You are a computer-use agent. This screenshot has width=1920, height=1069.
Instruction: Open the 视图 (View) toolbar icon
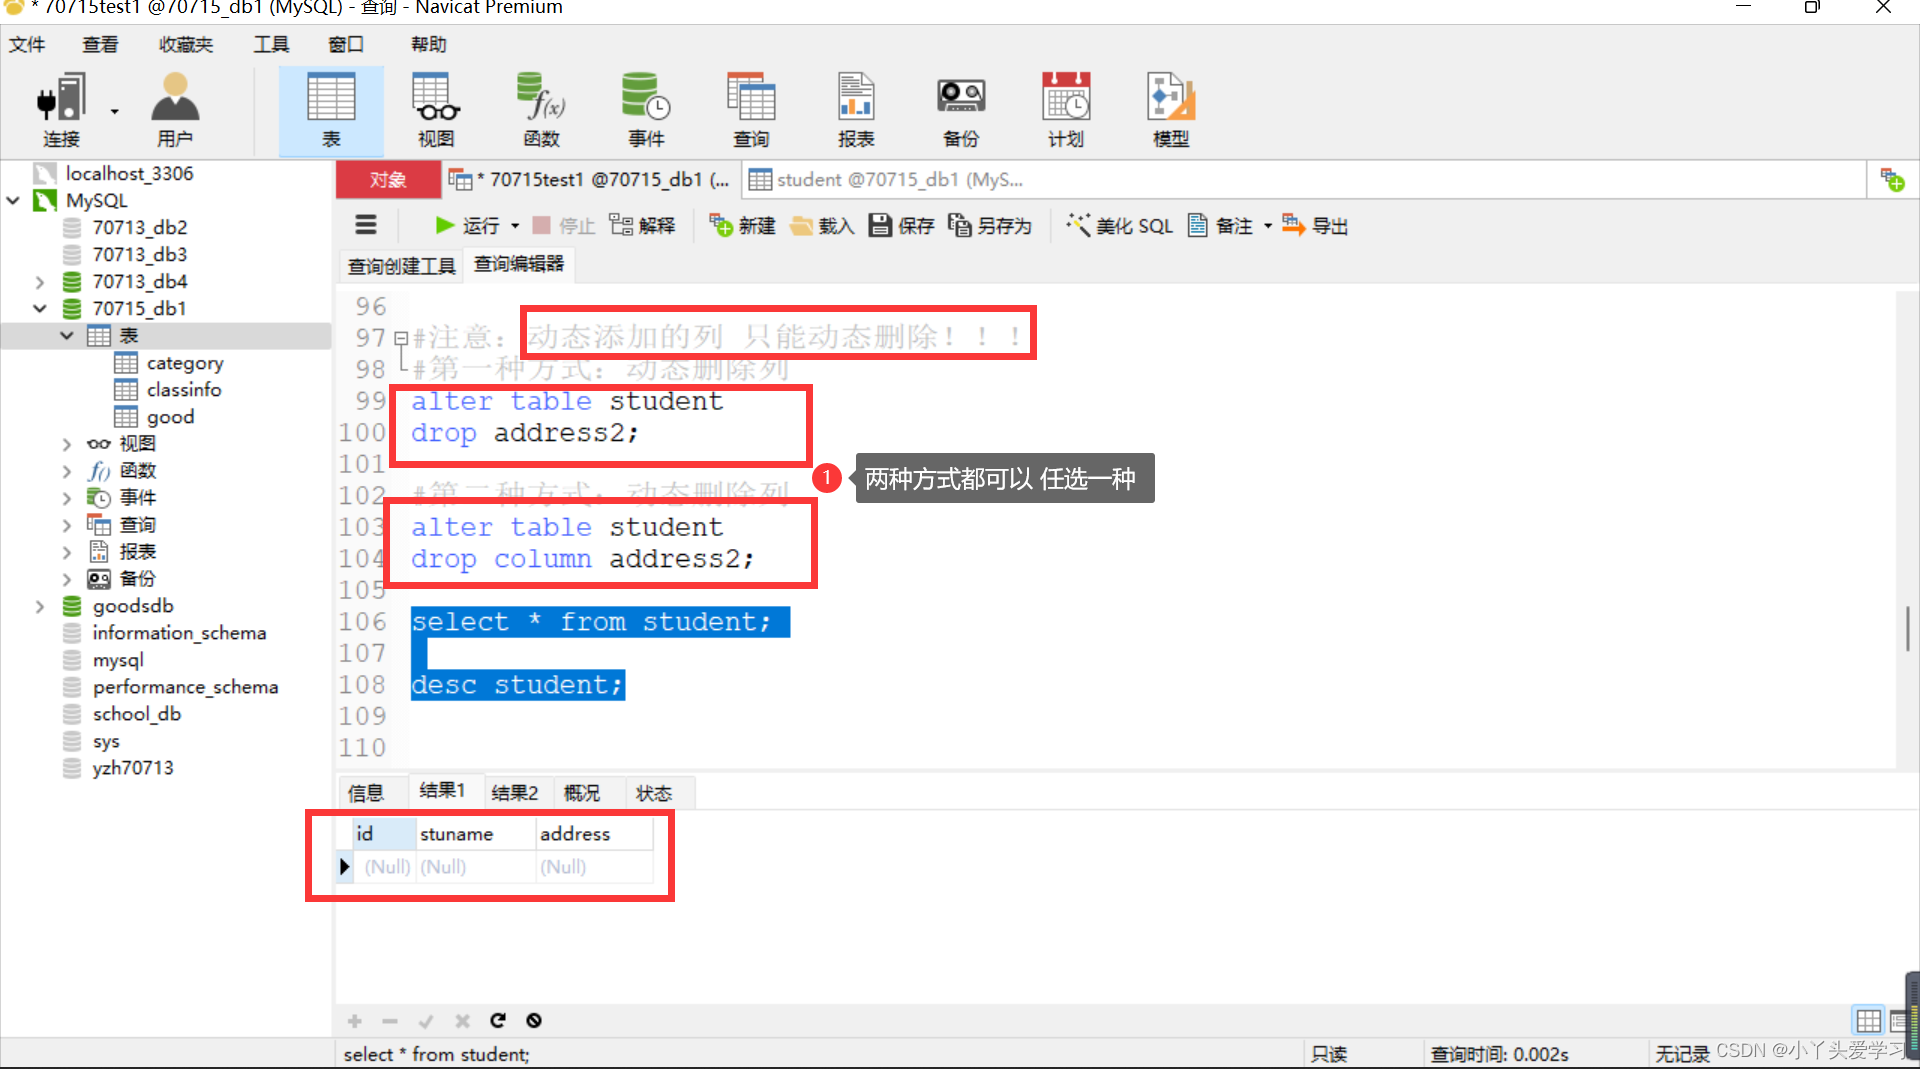pos(436,110)
